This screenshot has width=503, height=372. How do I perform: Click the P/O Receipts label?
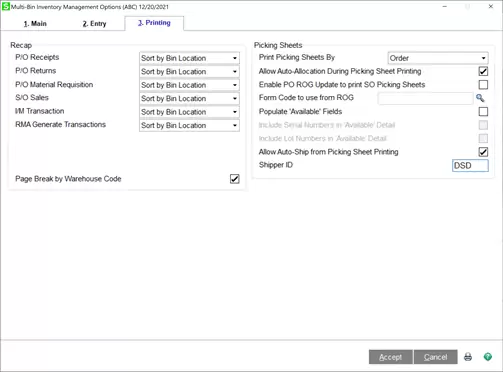pos(37,57)
